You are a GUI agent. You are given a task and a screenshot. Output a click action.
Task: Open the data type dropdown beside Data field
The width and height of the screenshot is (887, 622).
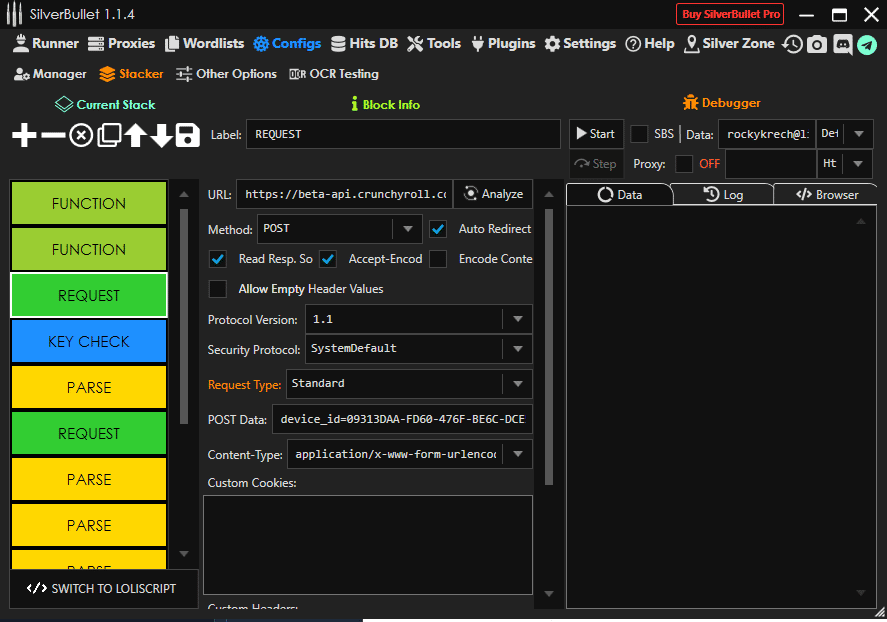tap(845, 134)
